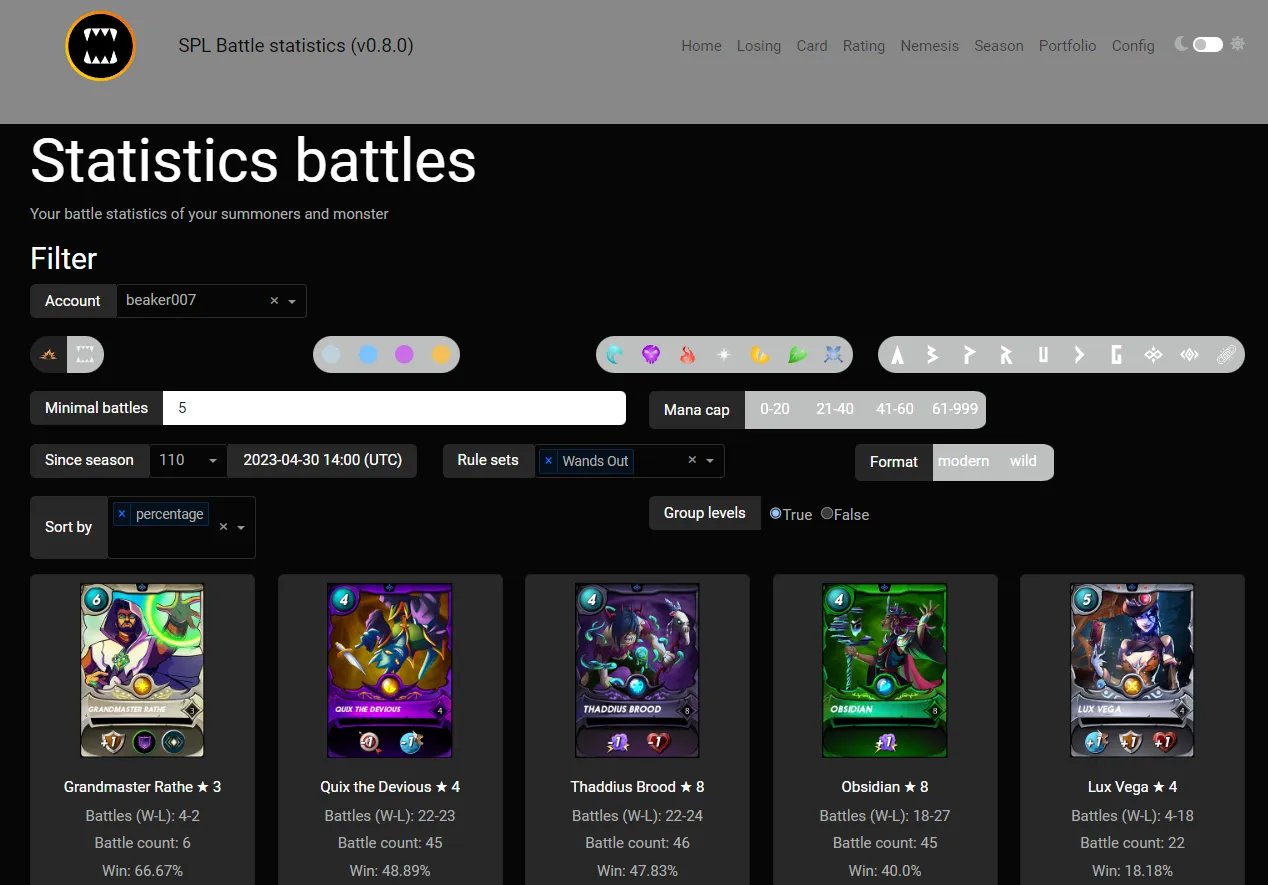
Task: Open the Obsidian card image
Action: click(885, 670)
